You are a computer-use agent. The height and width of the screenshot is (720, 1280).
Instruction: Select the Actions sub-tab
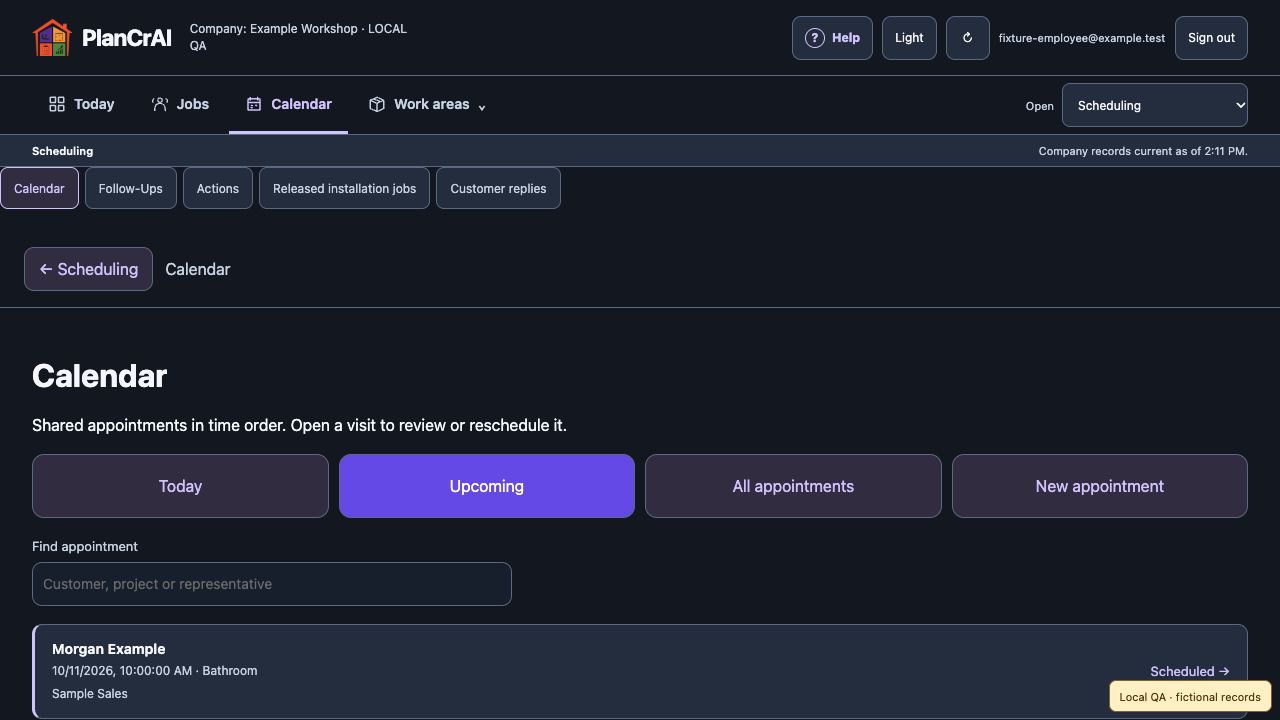point(218,188)
